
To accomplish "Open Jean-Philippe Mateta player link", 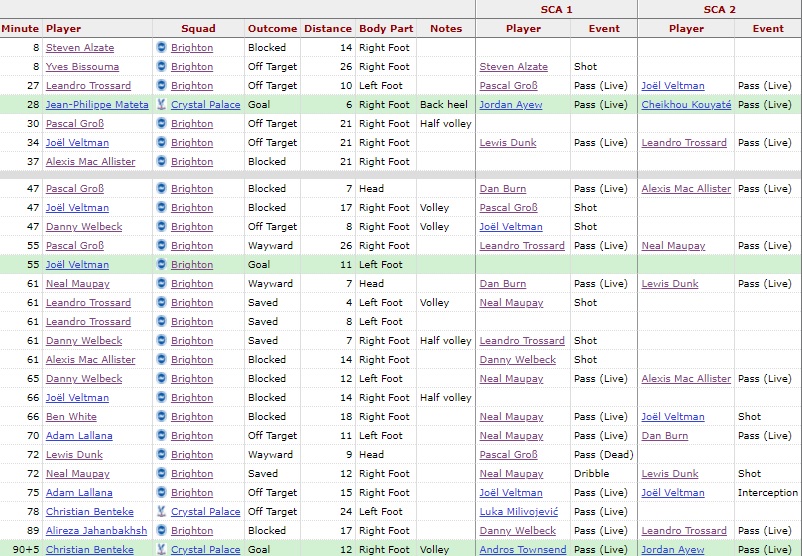I will tap(97, 104).
